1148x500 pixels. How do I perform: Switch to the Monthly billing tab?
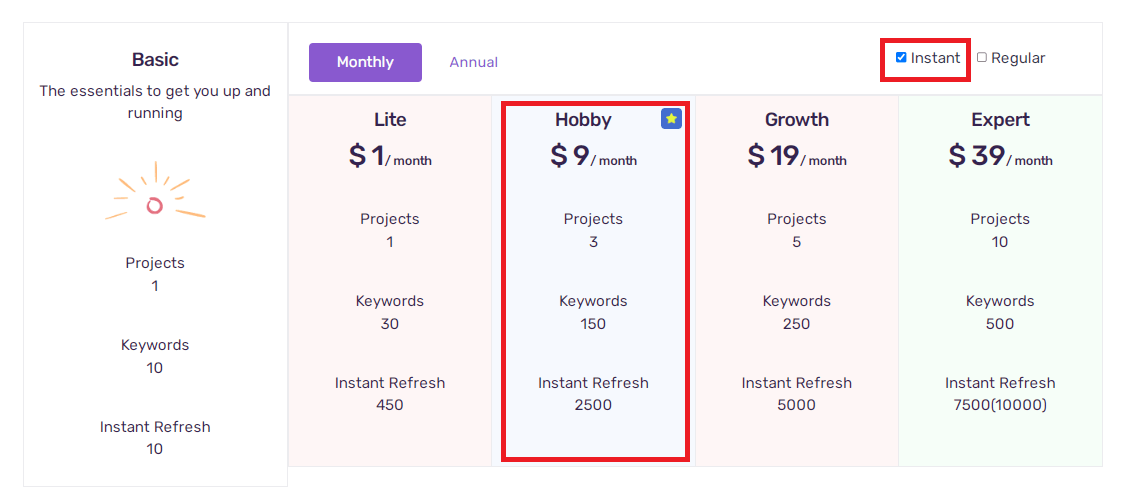[x=365, y=62]
